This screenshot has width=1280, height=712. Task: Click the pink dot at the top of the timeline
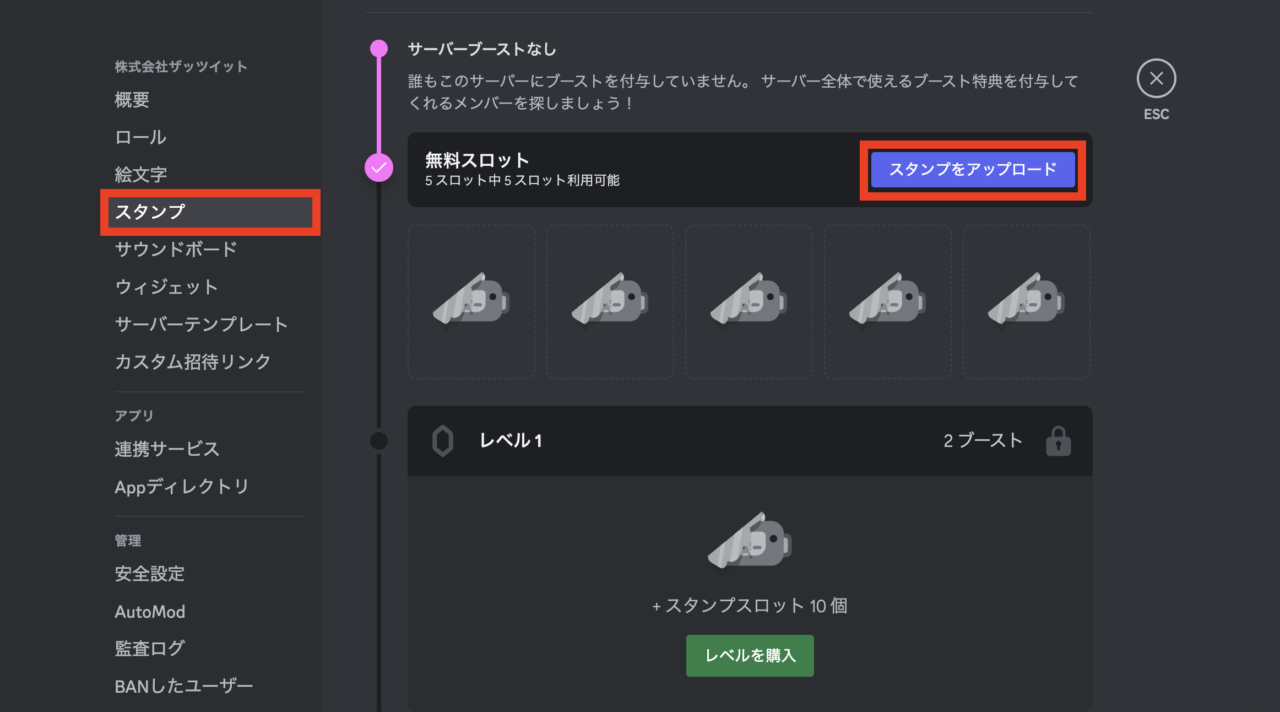coord(378,47)
